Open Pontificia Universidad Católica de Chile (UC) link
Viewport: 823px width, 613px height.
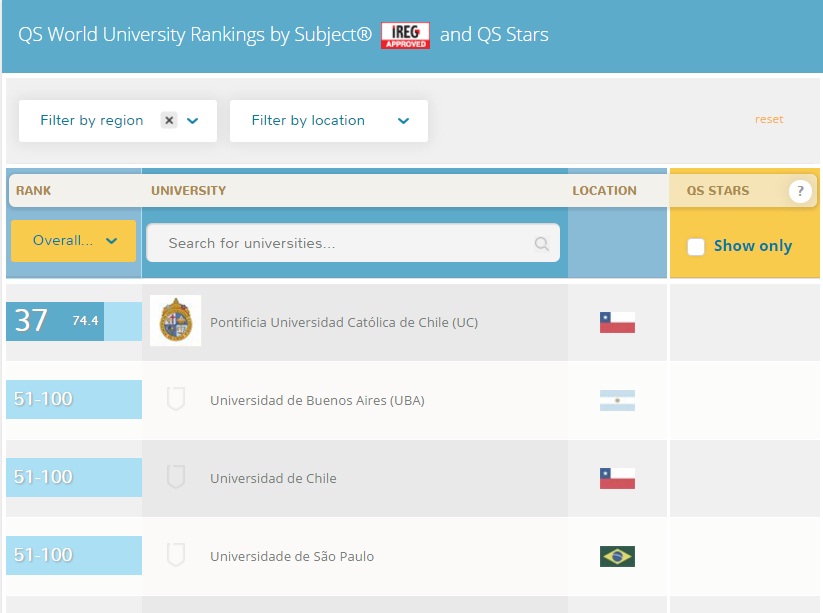pos(344,322)
